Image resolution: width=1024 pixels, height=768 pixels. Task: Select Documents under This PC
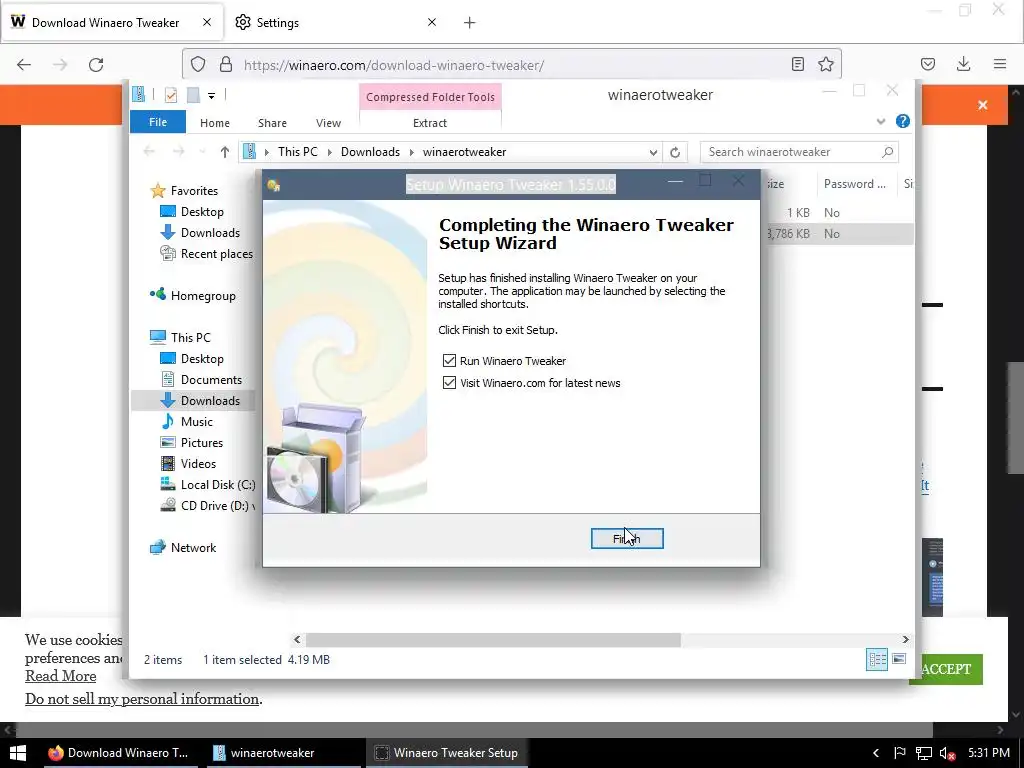pyautogui.click(x=211, y=379)
